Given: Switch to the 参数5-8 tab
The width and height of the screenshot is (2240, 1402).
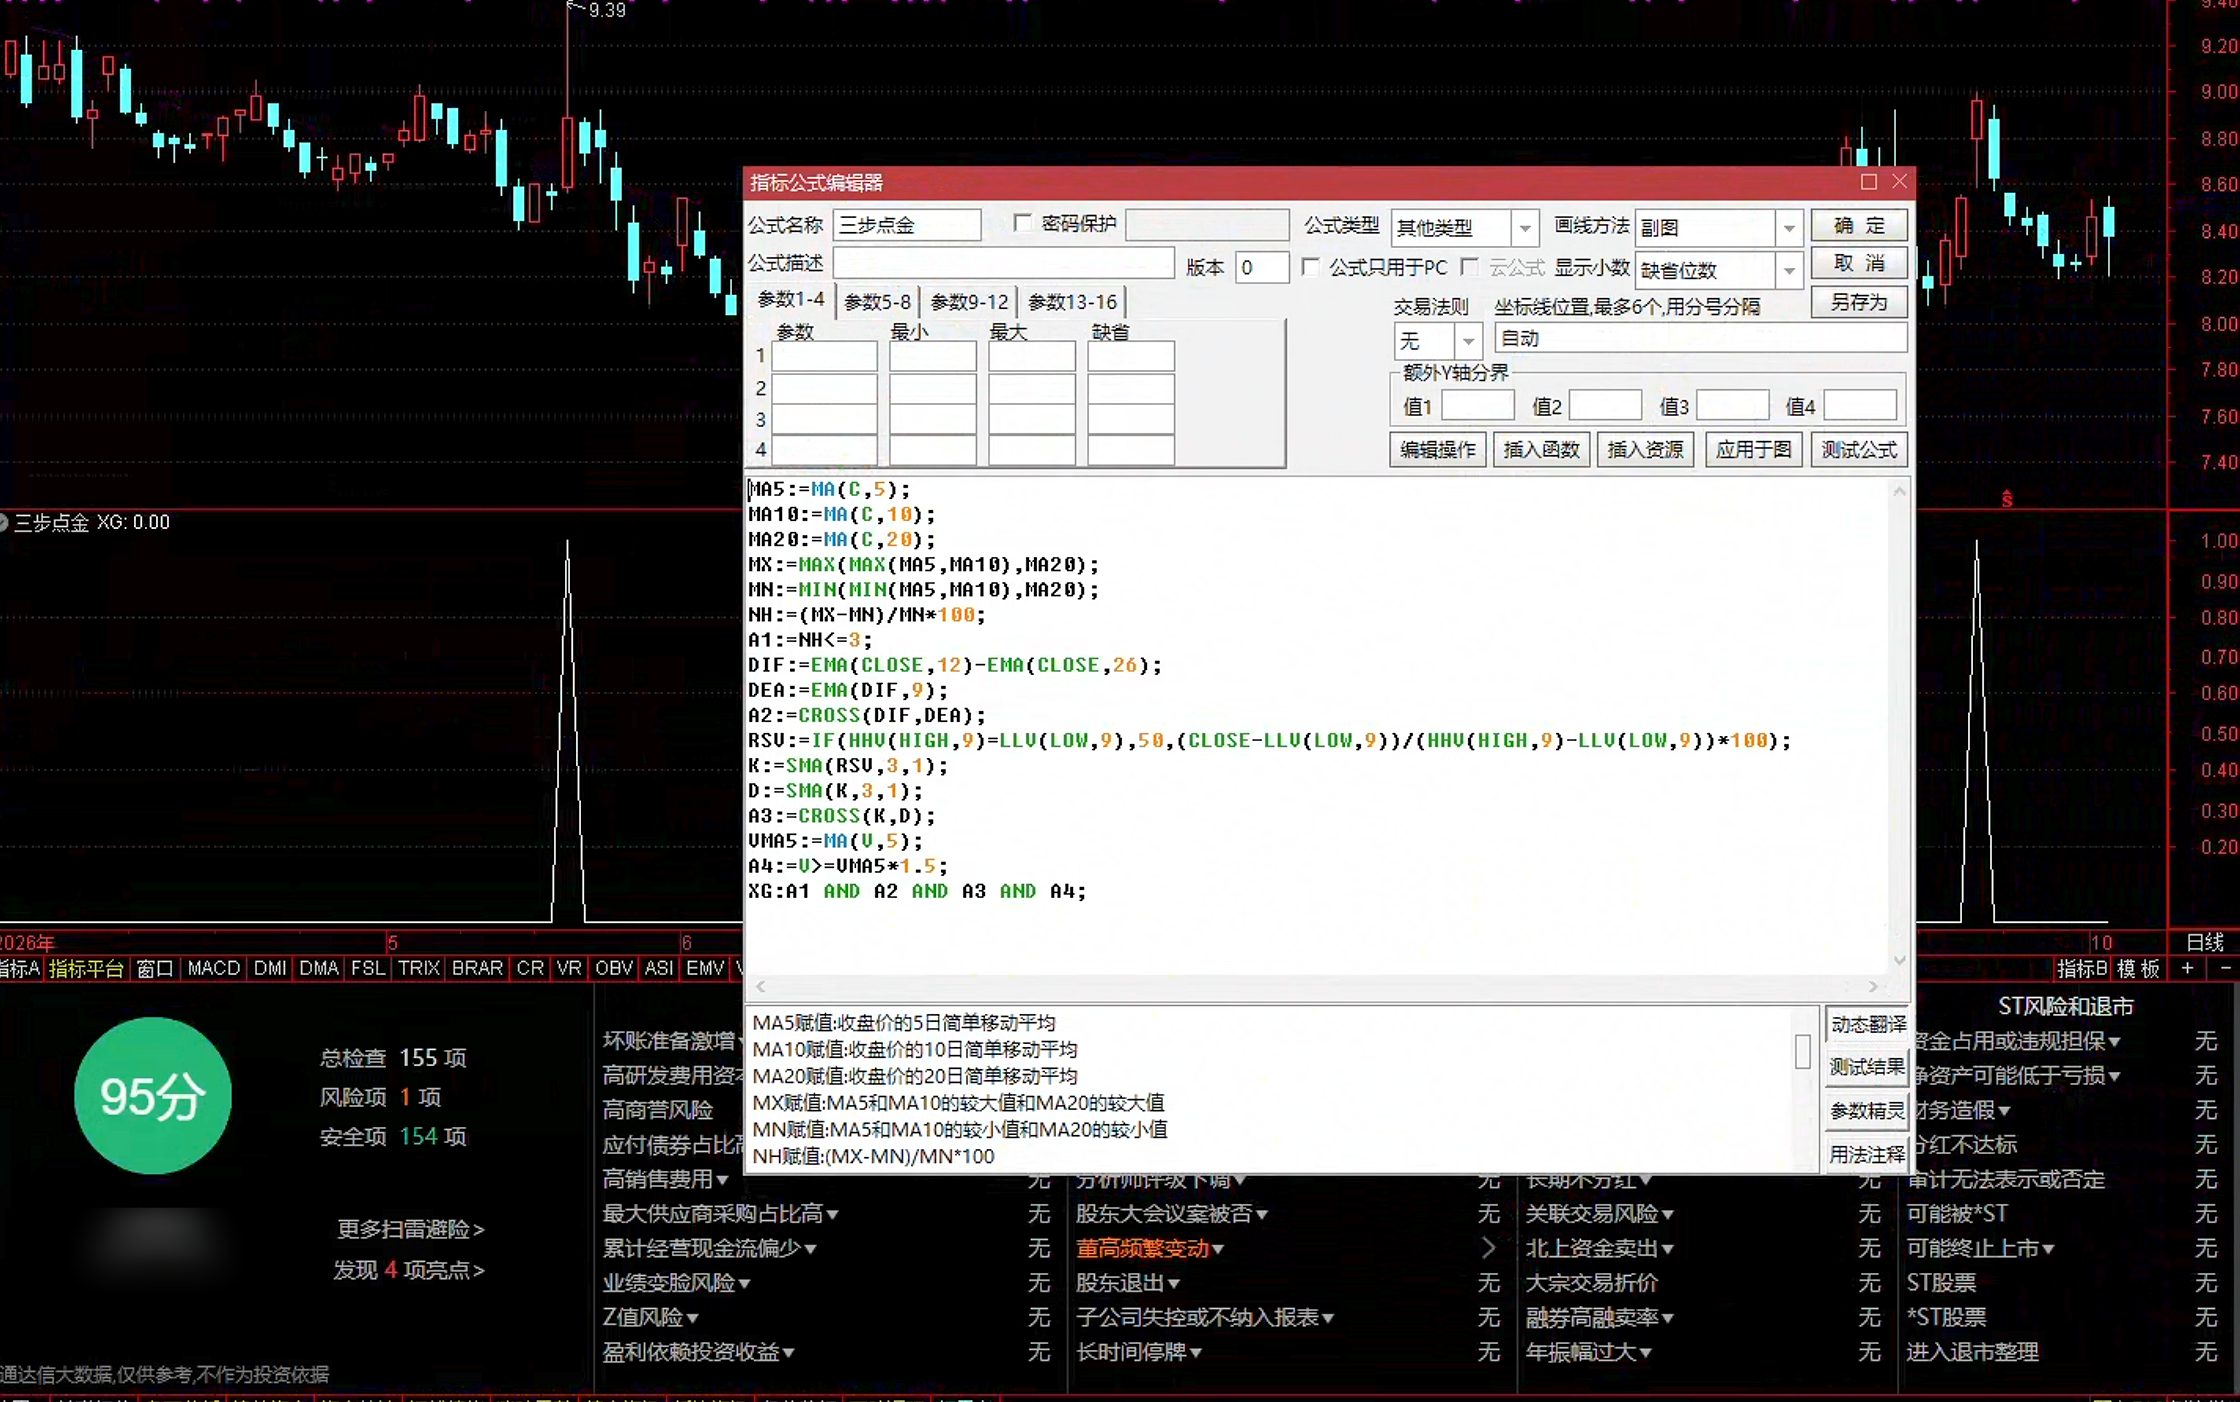Looking at the screenshot, I should 877,302.
